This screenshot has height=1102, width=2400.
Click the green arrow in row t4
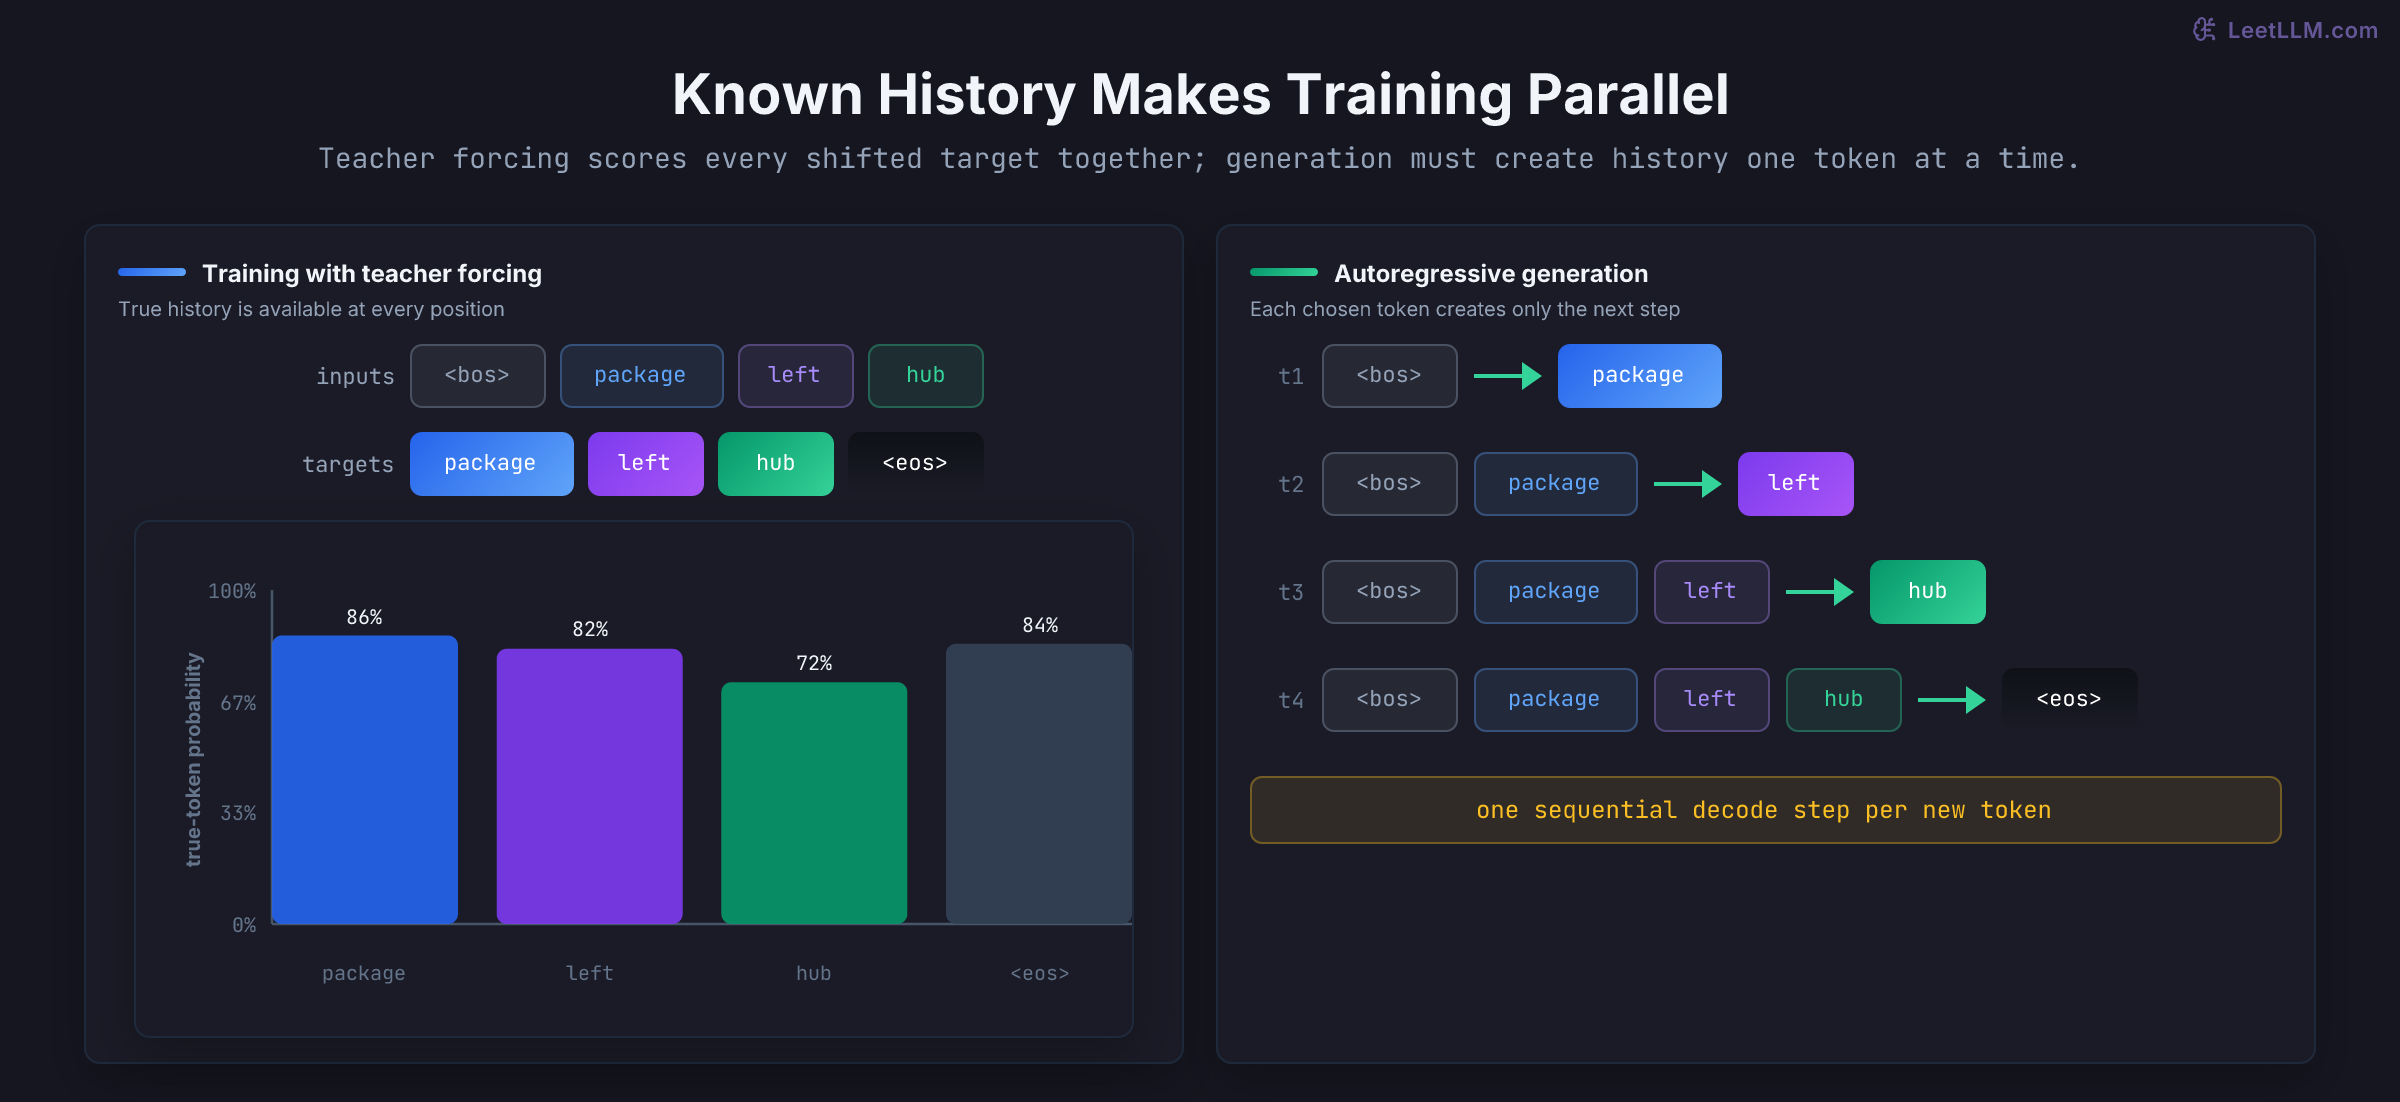pos(1952,700)
